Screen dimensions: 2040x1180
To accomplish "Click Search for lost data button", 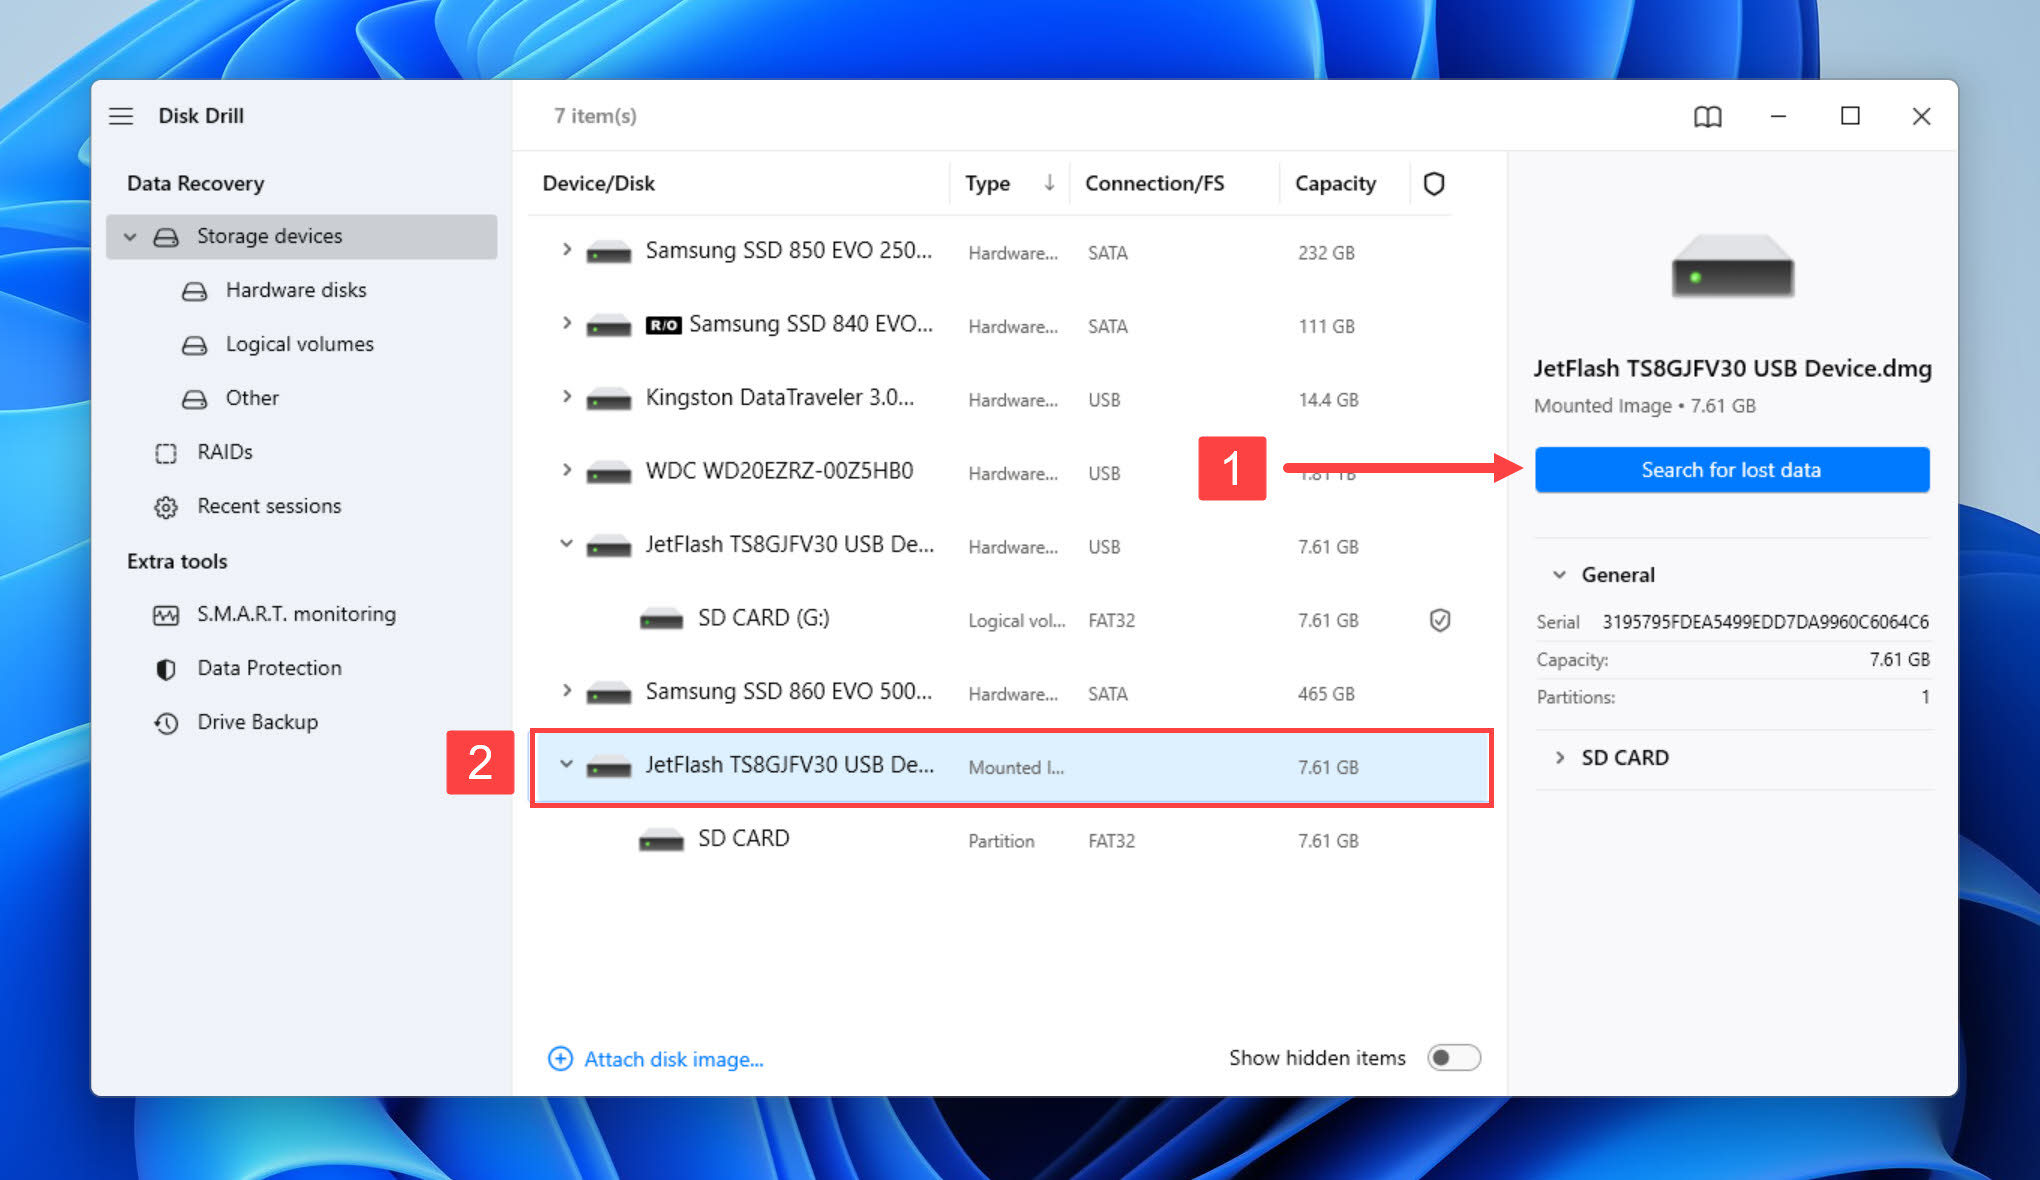I will pyautogui.click(x=1732, y=470).
